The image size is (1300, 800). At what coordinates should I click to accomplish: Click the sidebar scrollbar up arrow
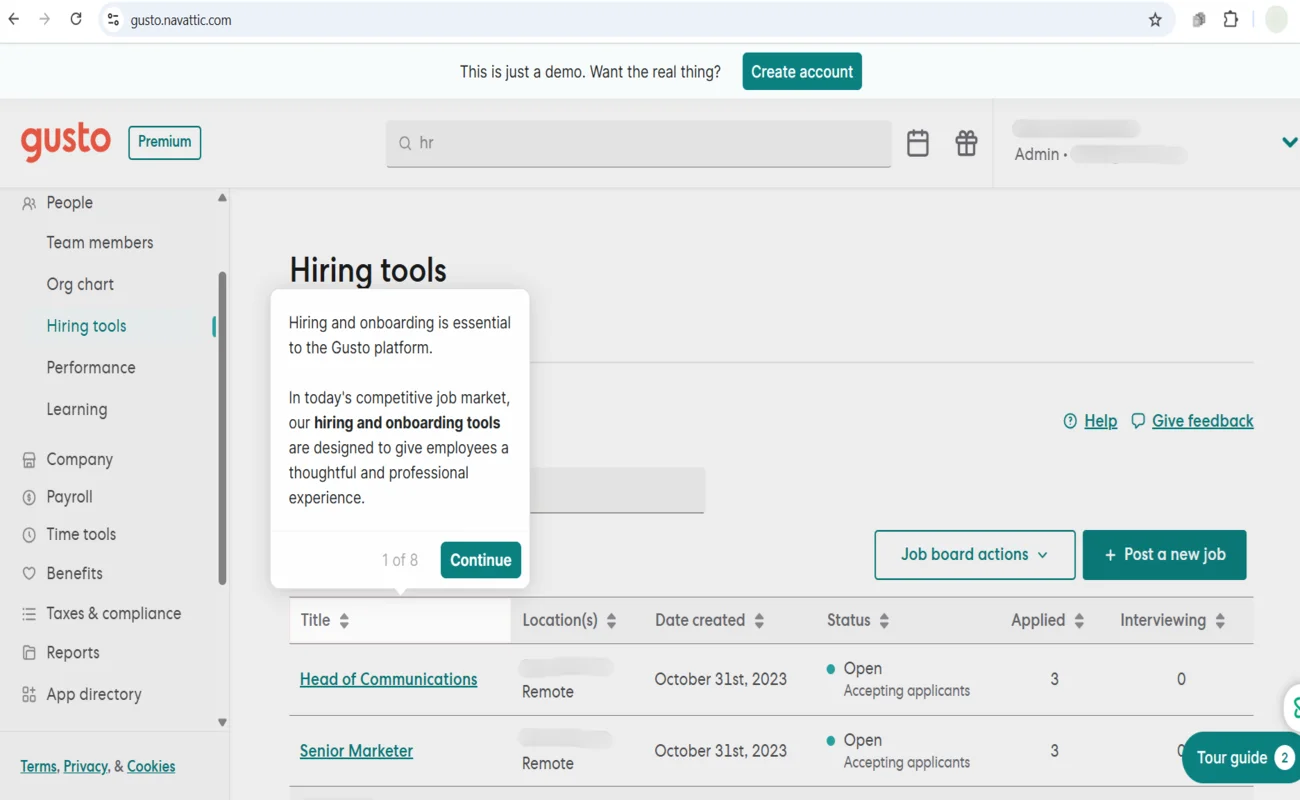222,198
